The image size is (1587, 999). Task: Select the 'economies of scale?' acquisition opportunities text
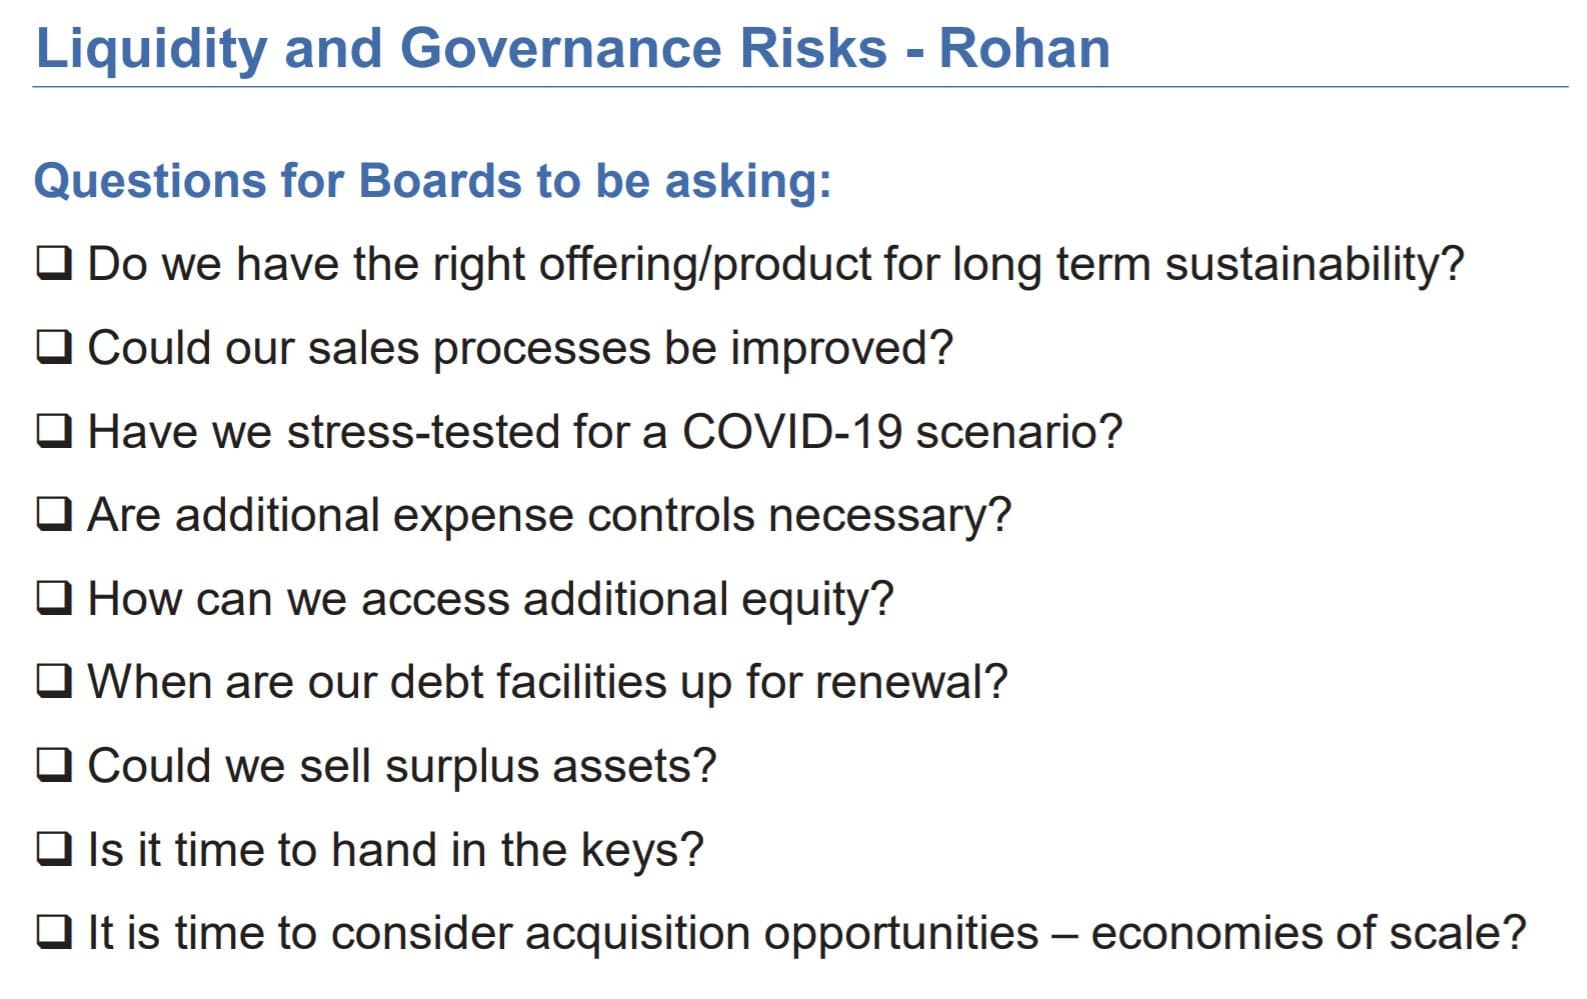[x=1308, y=933]
